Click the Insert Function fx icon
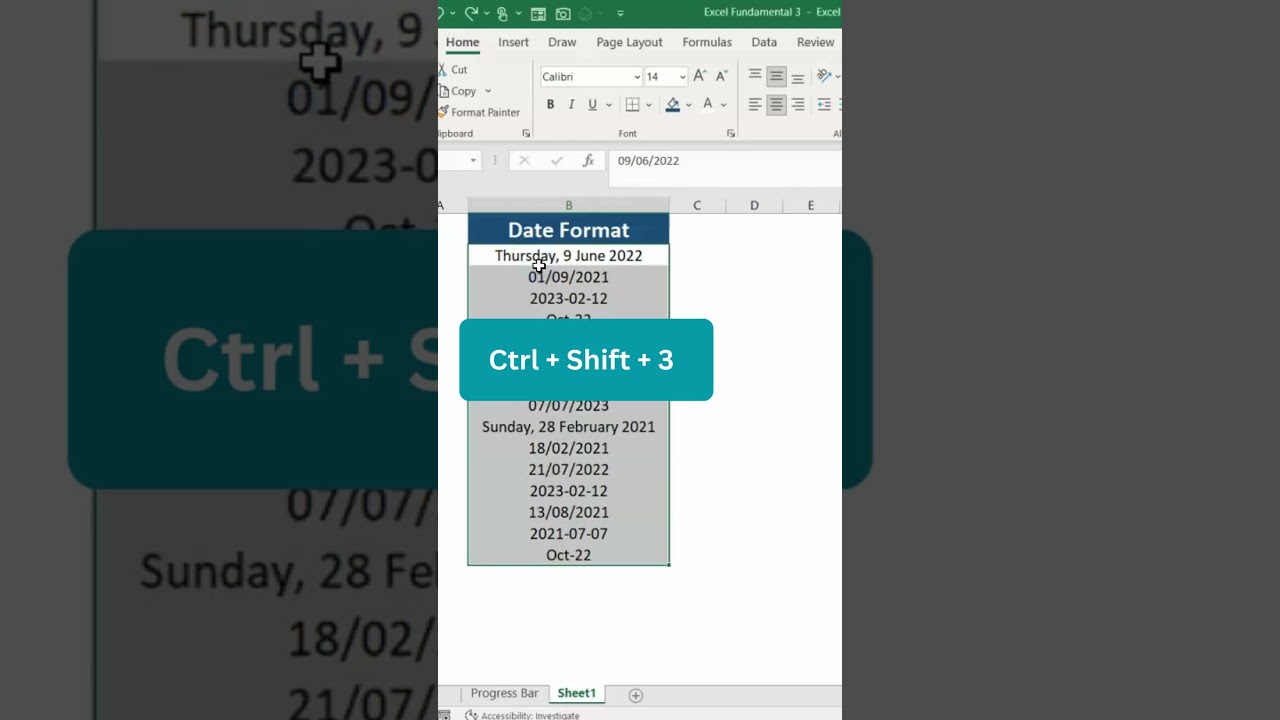1280x720 pixels. point(588,160)
